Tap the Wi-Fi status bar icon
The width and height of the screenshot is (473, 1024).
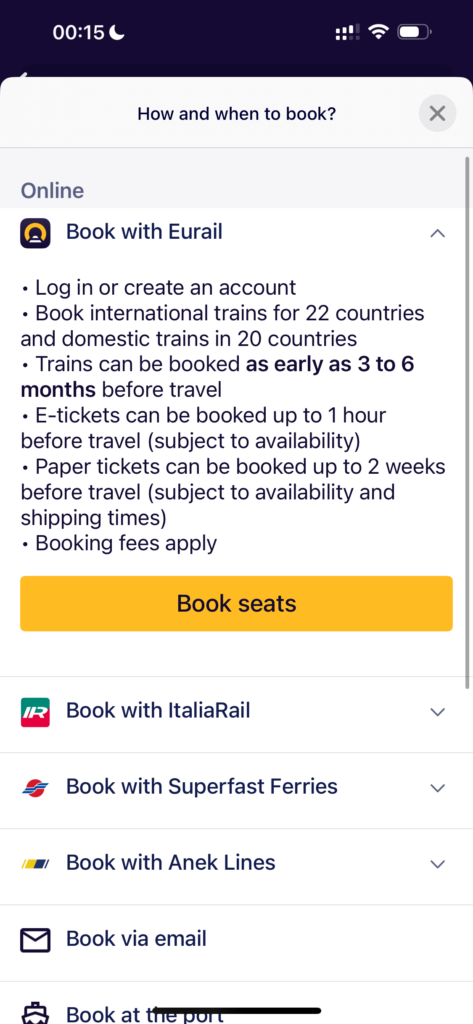pyautogui.click(x=378, y=32)
